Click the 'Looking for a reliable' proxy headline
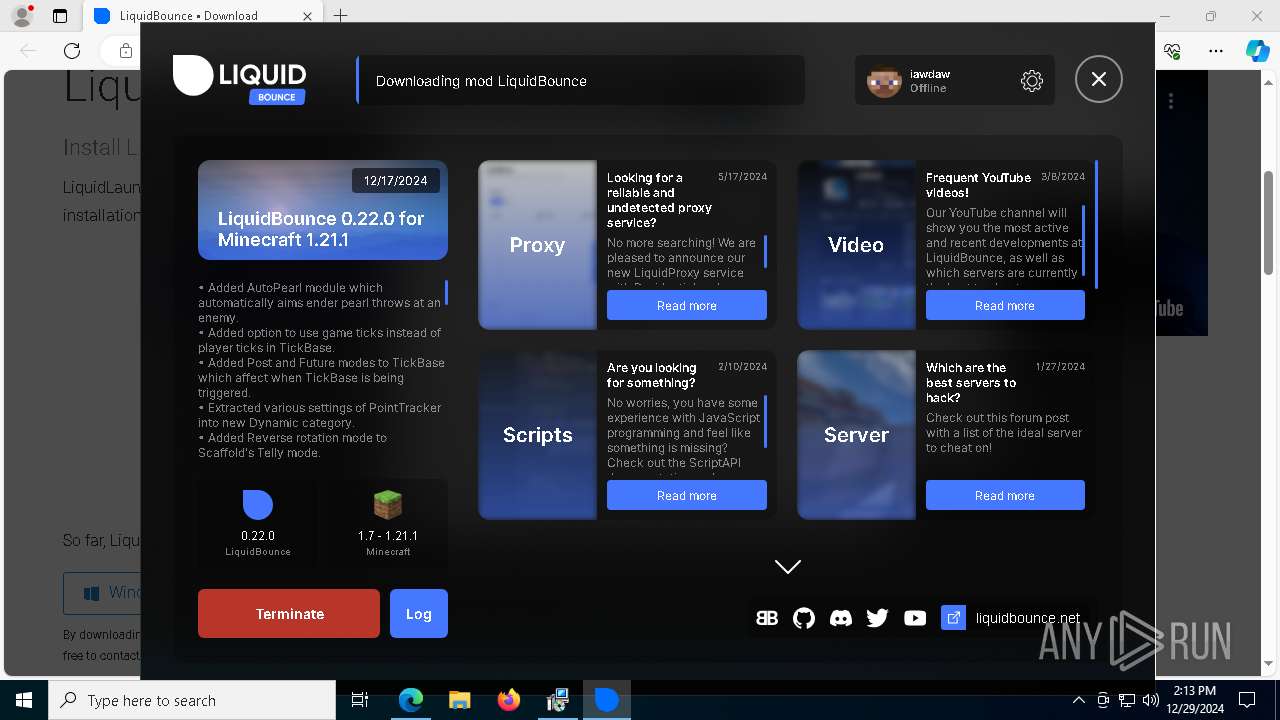Image resolution: width=1280 pixels, height=720 pixels. tap(659, 200)
